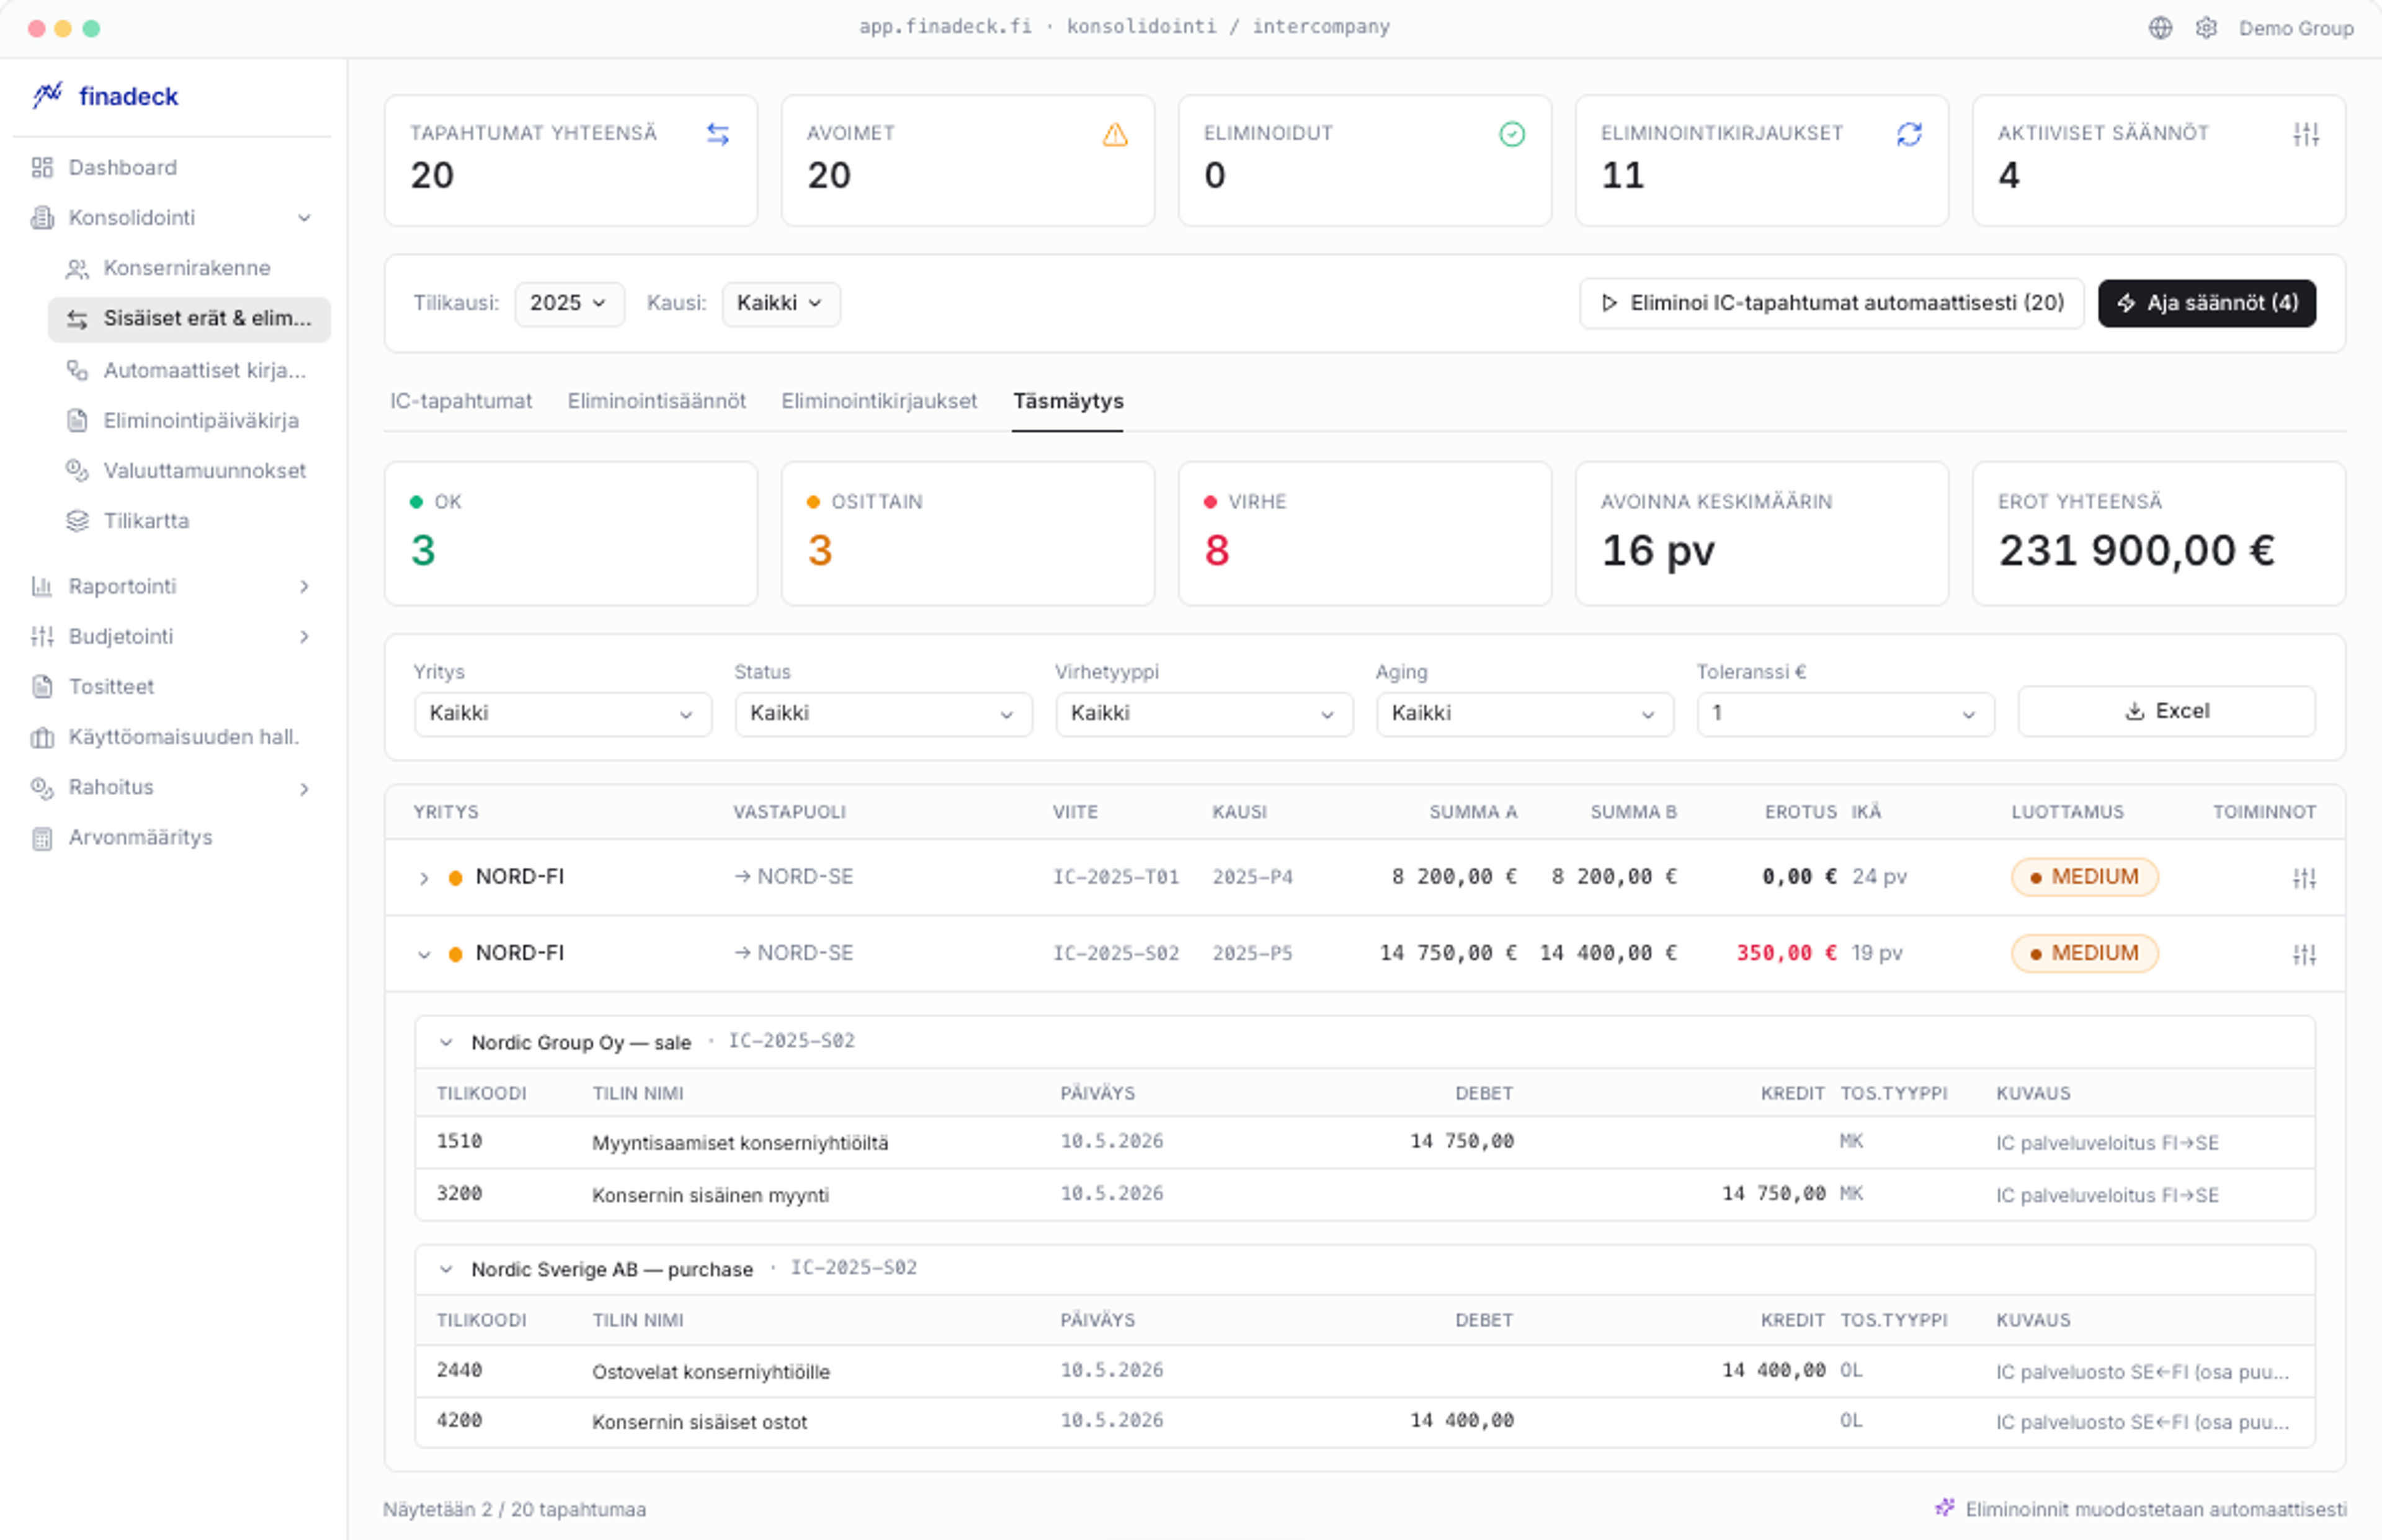The height and width of the screenshot is (1540, 2382).
Task: Open Eliminointipäiväkirja in sidebar
Action: (189, 420)
